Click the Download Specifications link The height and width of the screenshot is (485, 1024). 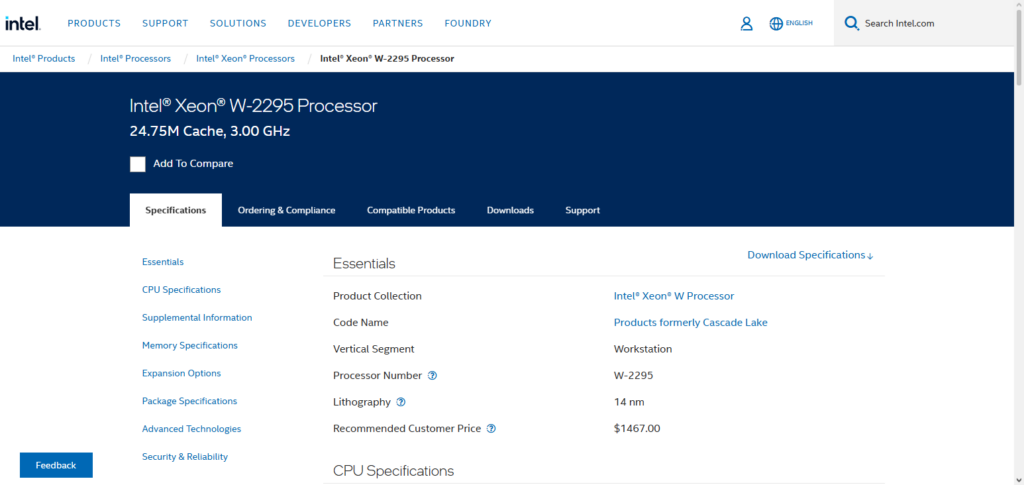[810, 255]
